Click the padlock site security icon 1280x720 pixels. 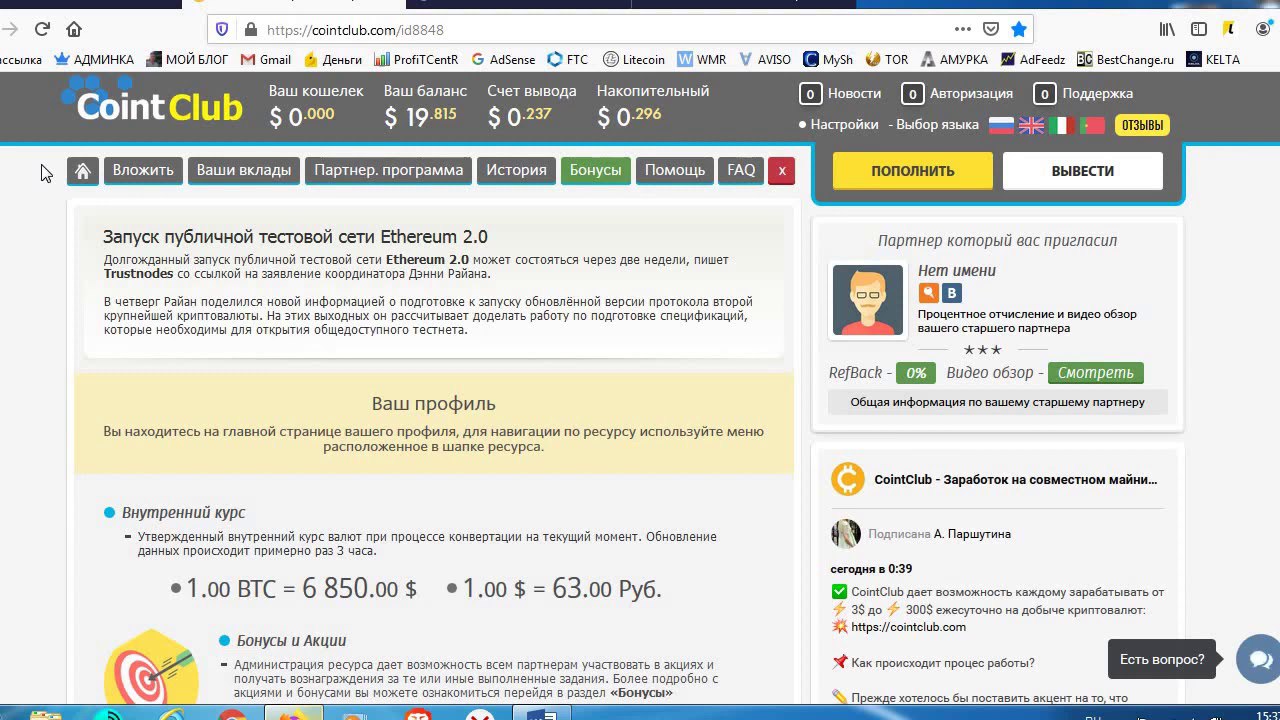pyautogui.click(x=249, y=29)
